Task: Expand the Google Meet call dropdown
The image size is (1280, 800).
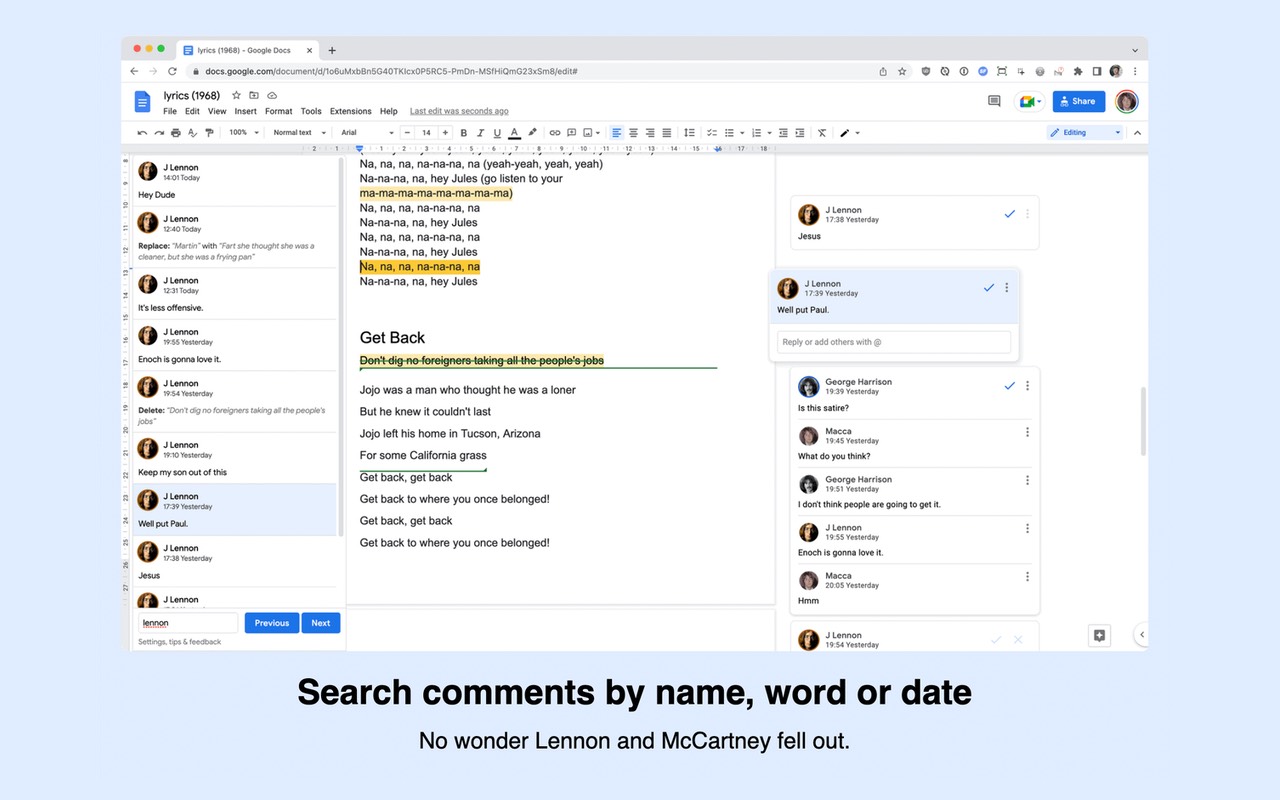Action: [x=1040, y=101]
